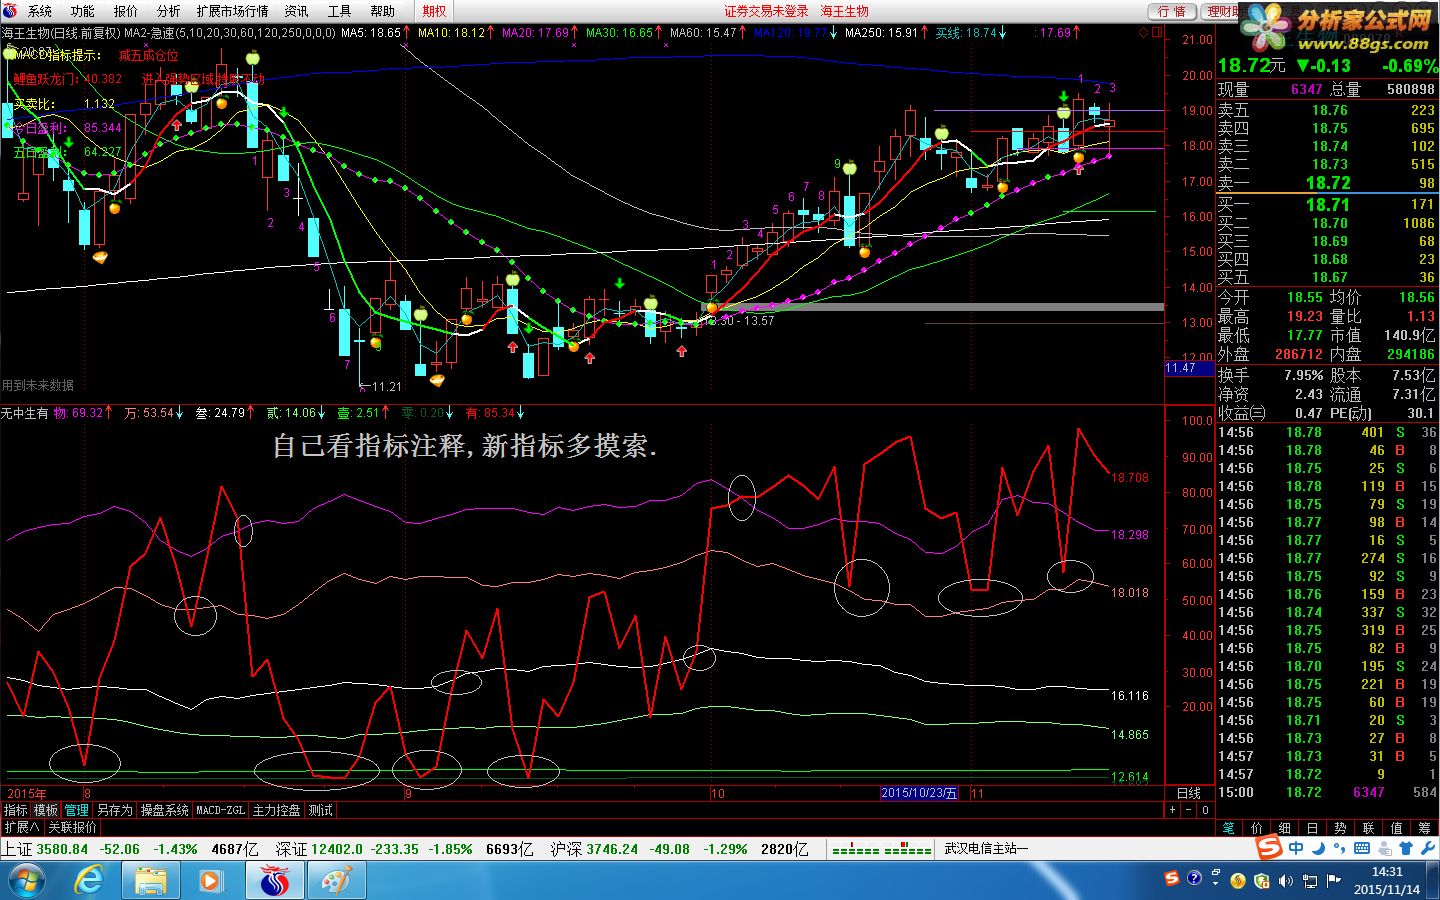1440x900 pixels.
Task: Click the security shield tray icon
Action: [x=1262, y=881]
